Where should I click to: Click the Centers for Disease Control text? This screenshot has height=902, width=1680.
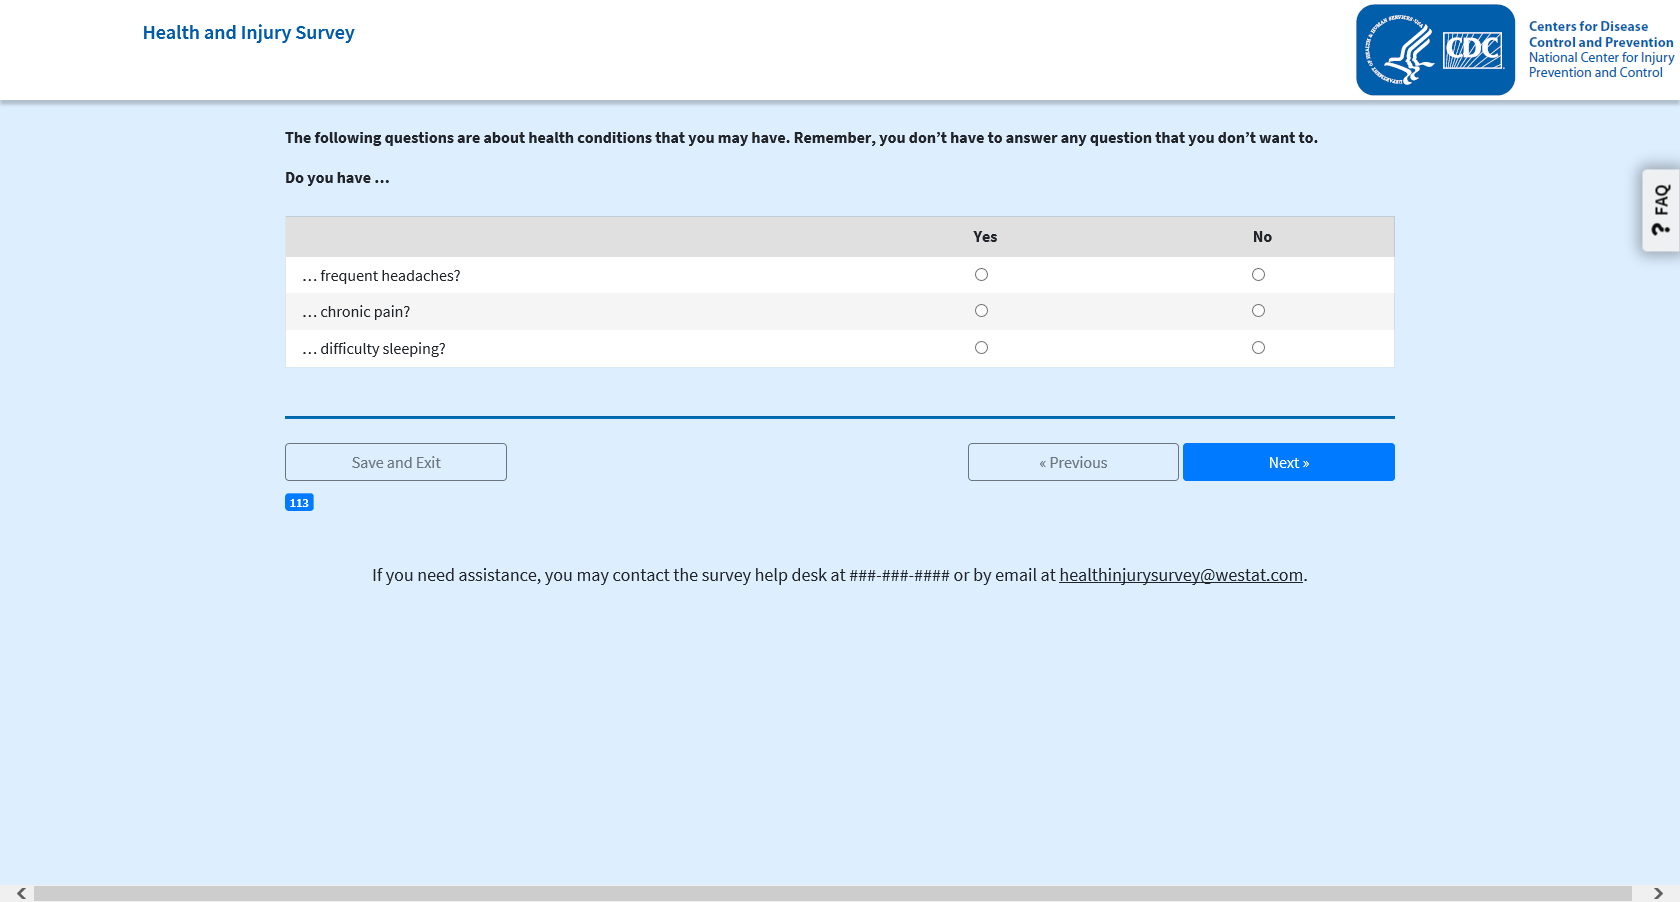tap(1600, 34)
